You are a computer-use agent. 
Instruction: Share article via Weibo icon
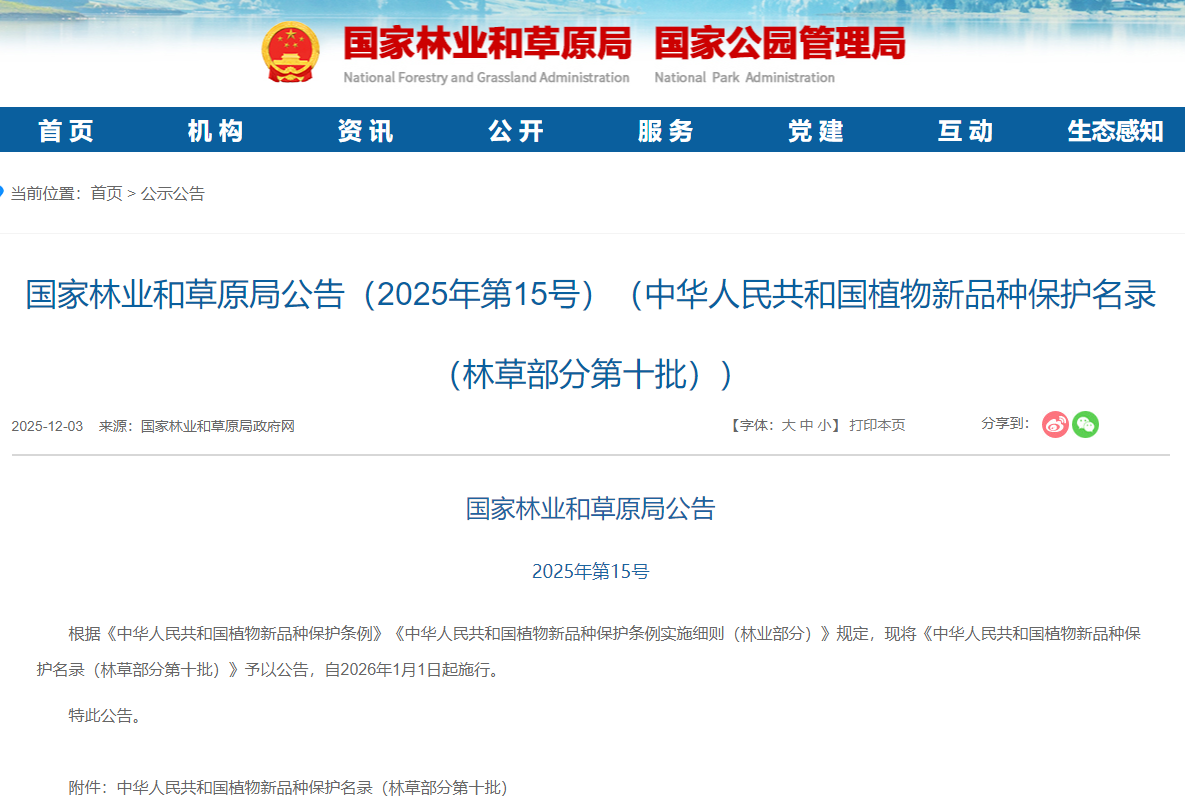1055,425
